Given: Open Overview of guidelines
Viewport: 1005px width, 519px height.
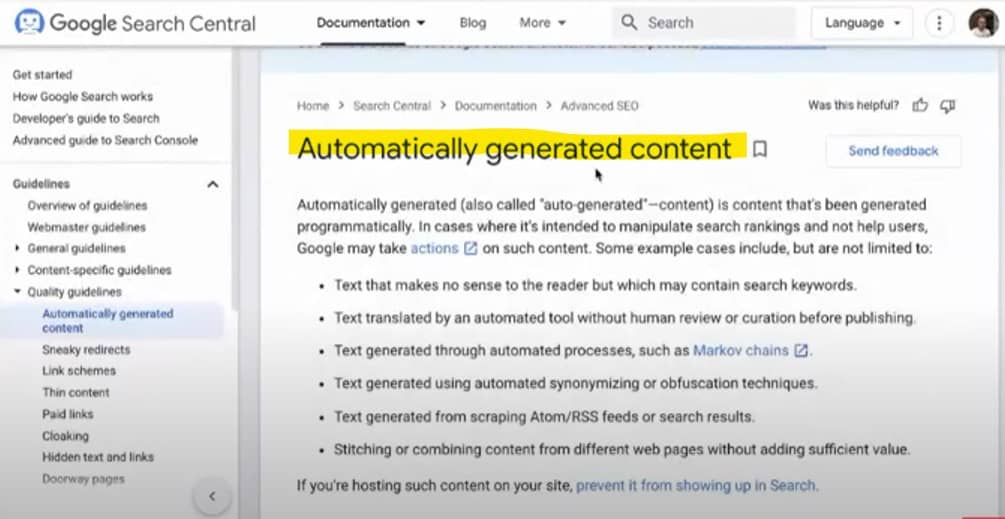Looking at the screenshot, I should [87, 206].
